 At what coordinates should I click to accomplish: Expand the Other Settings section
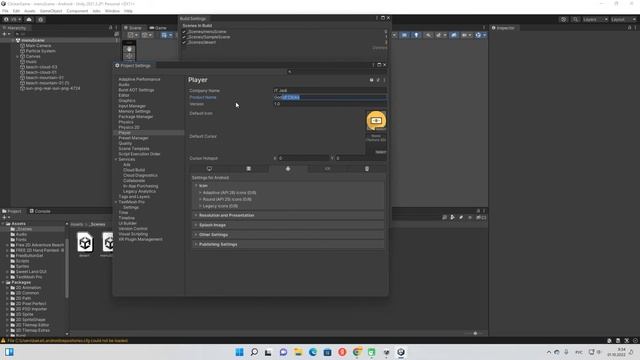pos(288,235)
